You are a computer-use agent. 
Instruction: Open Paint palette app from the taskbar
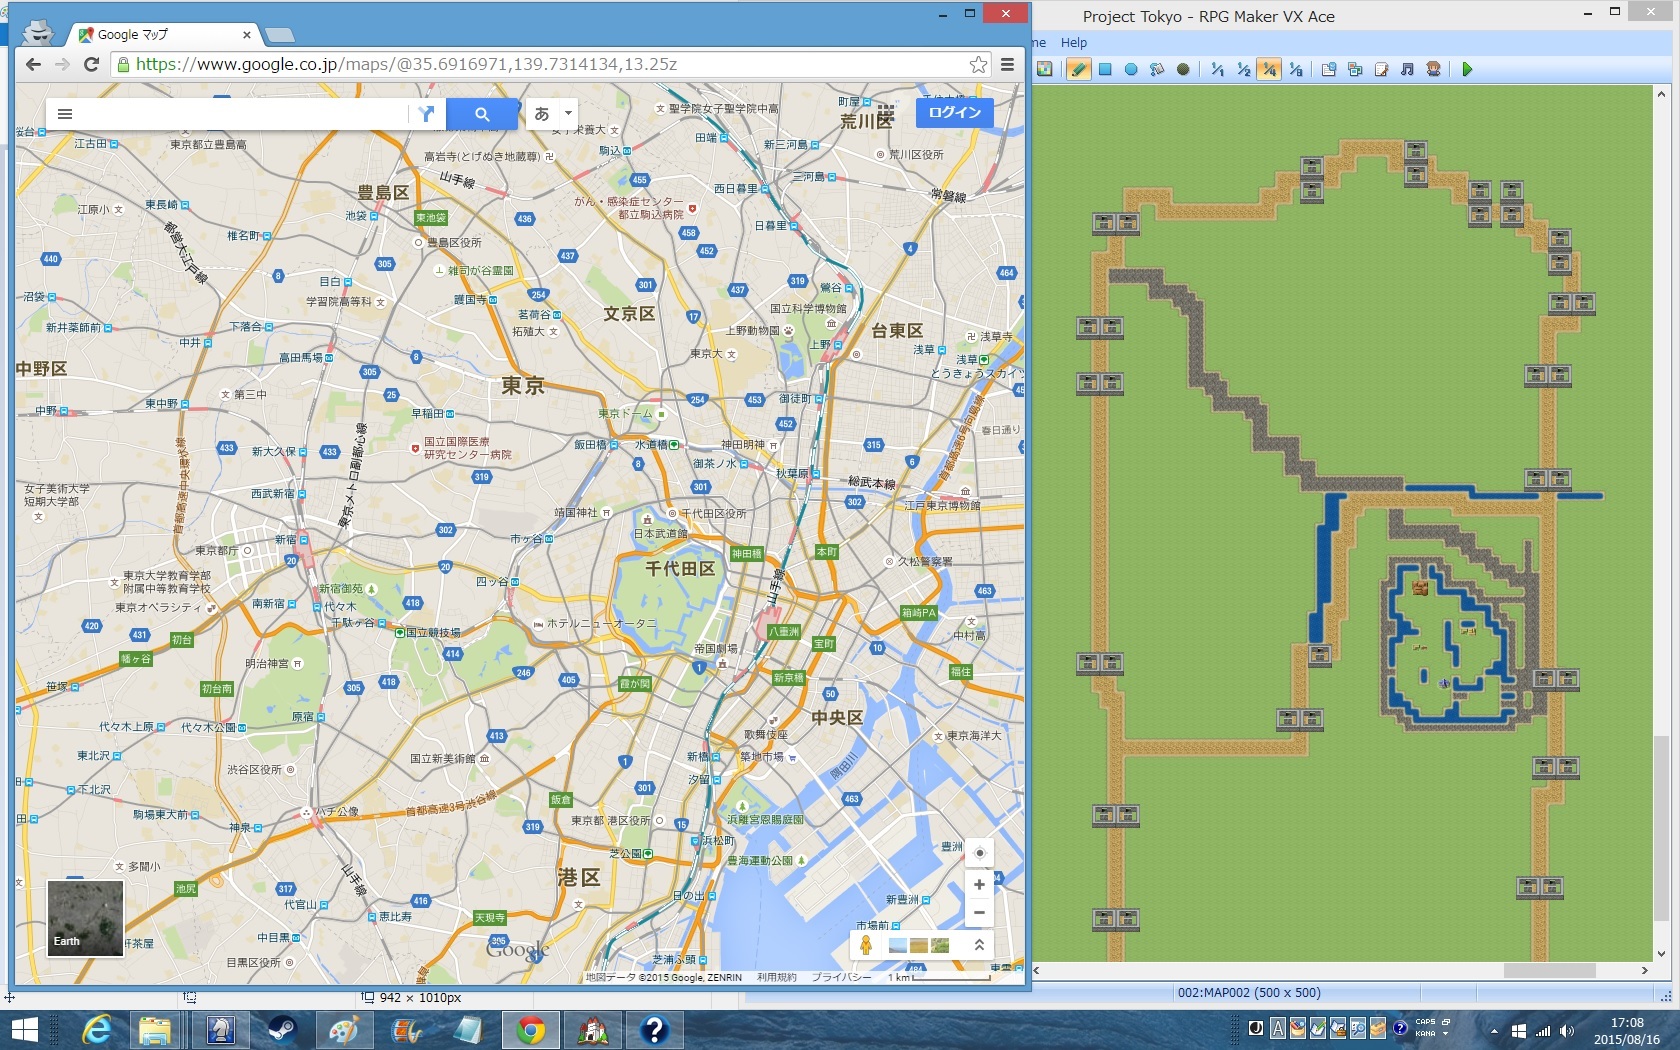[x=345, y=1030]
